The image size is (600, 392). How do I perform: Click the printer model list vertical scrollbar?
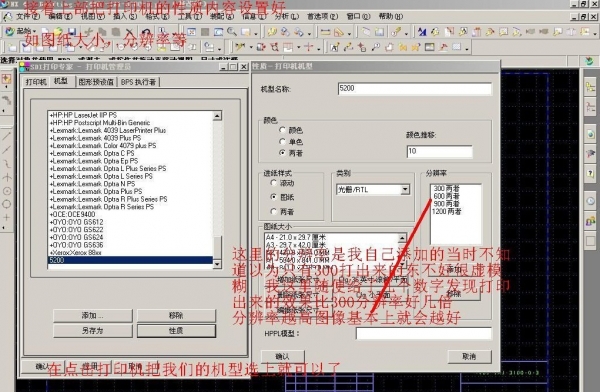tap(217, 189)
